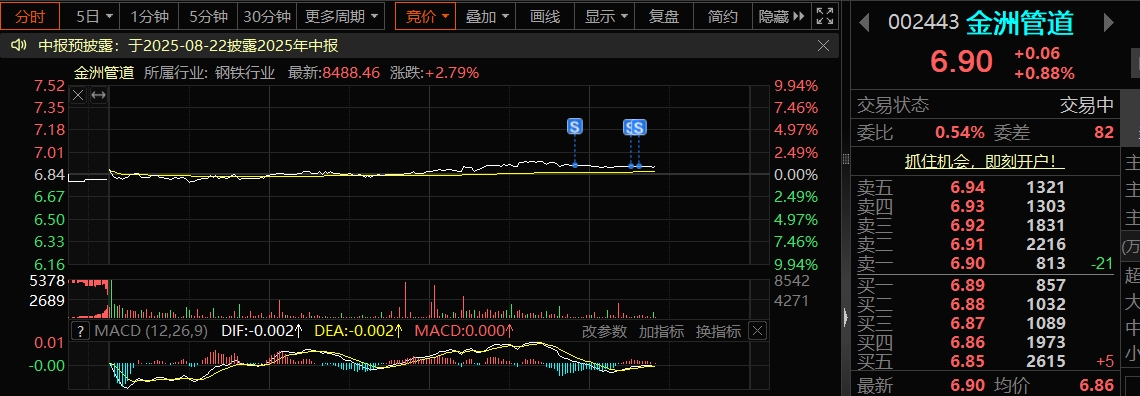This screenshot has width=1140, height=396.
Task: Select the 1分钟 period tab
Action: click(x=148, y=16)
